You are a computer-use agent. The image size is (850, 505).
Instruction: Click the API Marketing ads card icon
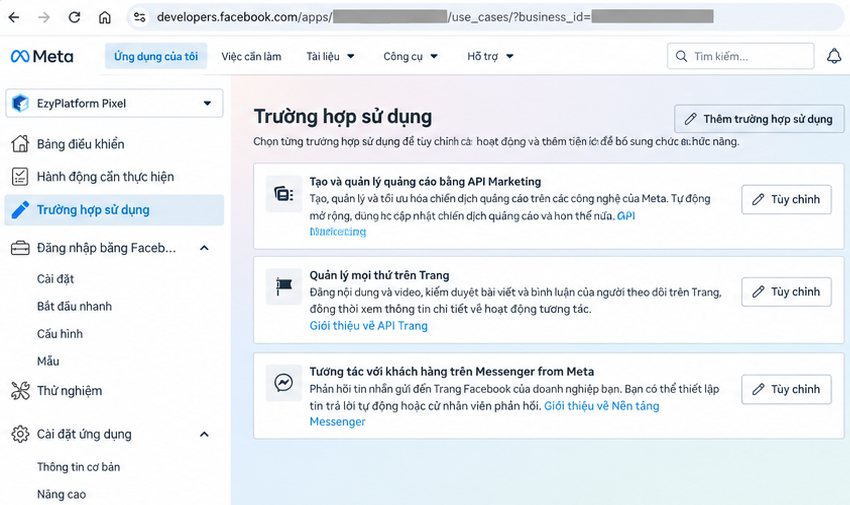[x=284, y=194]
